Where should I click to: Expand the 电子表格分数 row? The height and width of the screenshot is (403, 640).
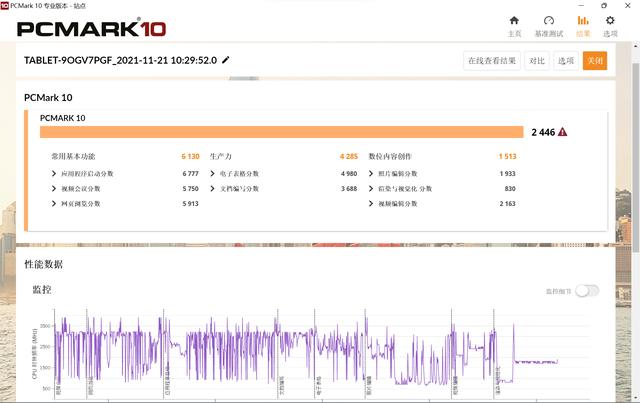point(213,173)
